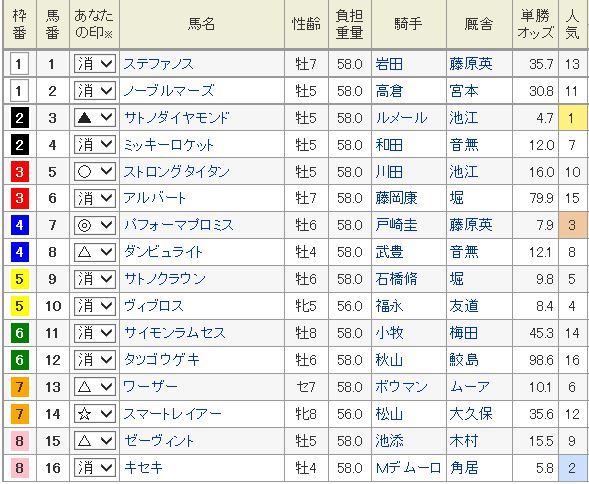The image size is (589, 484).
Task: Open stable link ムーア
Action: [x=470, y=387]
